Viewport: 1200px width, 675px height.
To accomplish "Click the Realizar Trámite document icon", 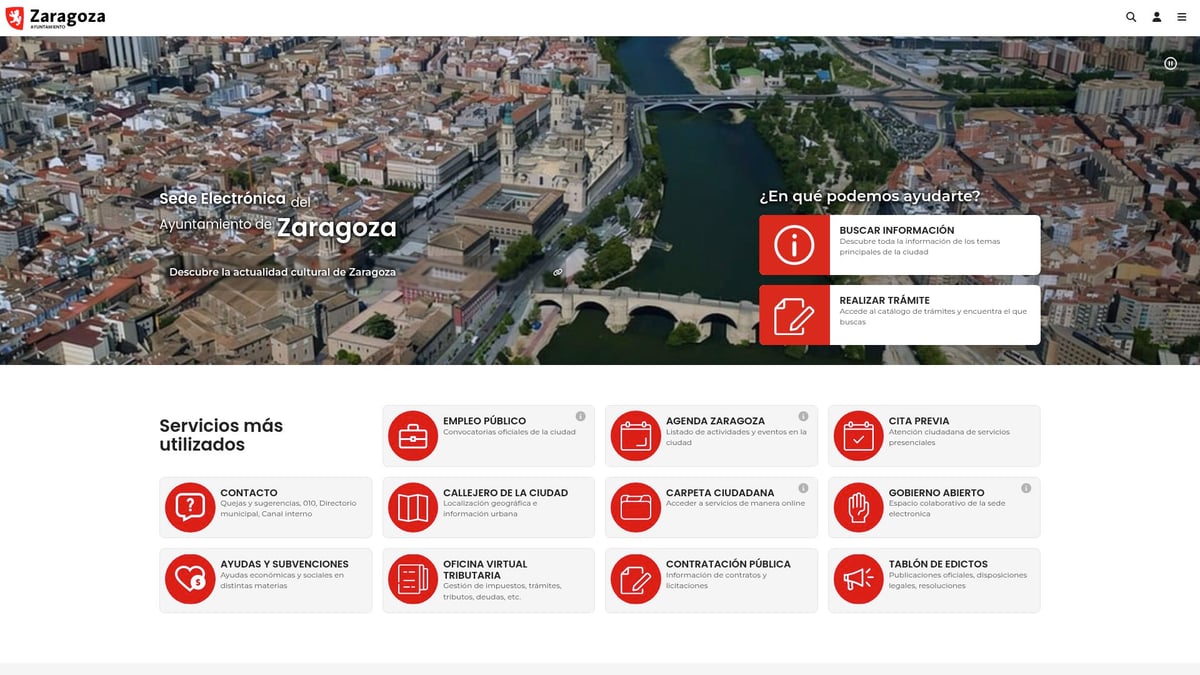I will click(794, 315).
